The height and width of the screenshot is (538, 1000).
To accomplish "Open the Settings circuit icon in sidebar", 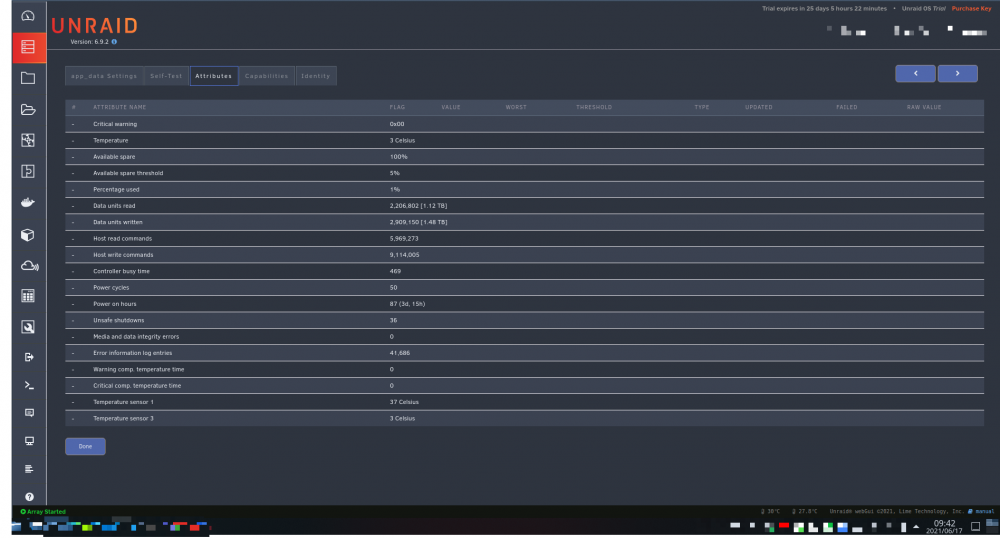I will (28, 140).
